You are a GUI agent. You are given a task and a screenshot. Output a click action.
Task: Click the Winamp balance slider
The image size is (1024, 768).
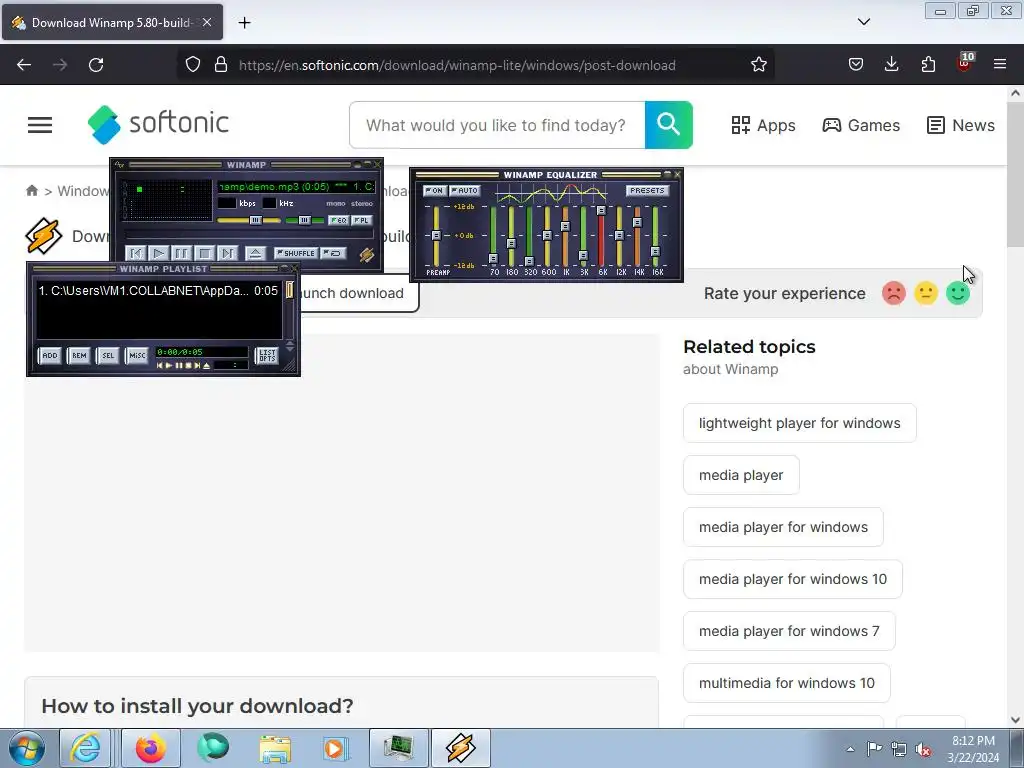click(304, 221)
